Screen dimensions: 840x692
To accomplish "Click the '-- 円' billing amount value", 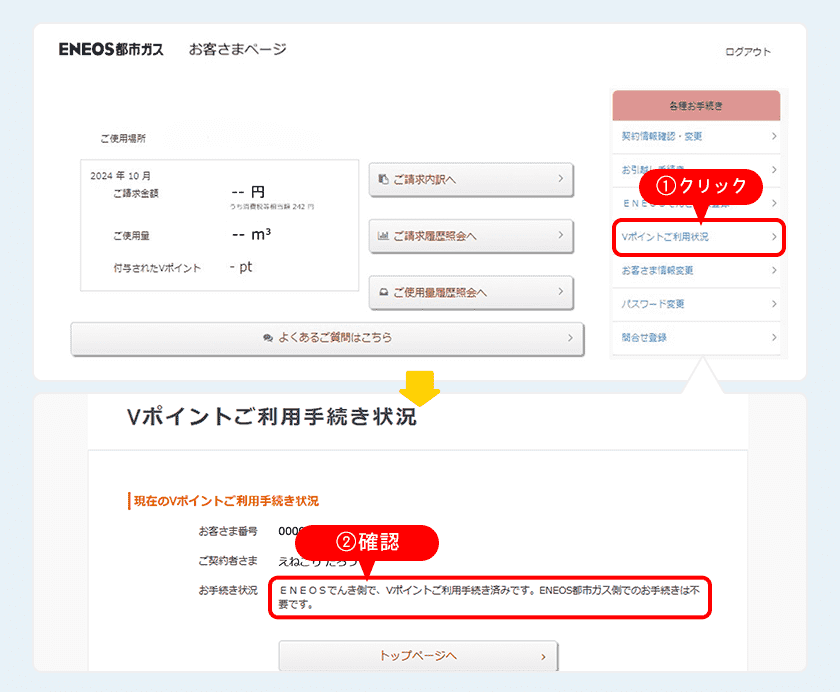I will [x=248, y=192].
